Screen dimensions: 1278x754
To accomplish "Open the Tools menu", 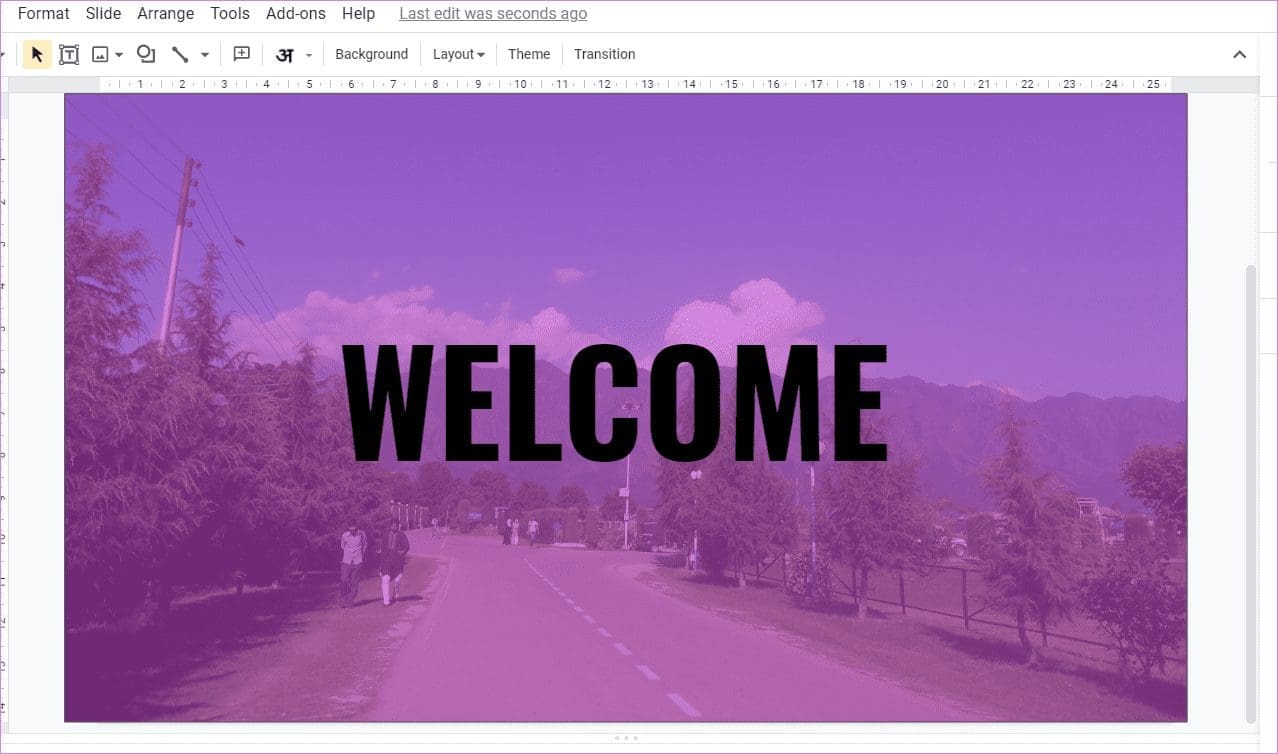I will coord(230,14).
